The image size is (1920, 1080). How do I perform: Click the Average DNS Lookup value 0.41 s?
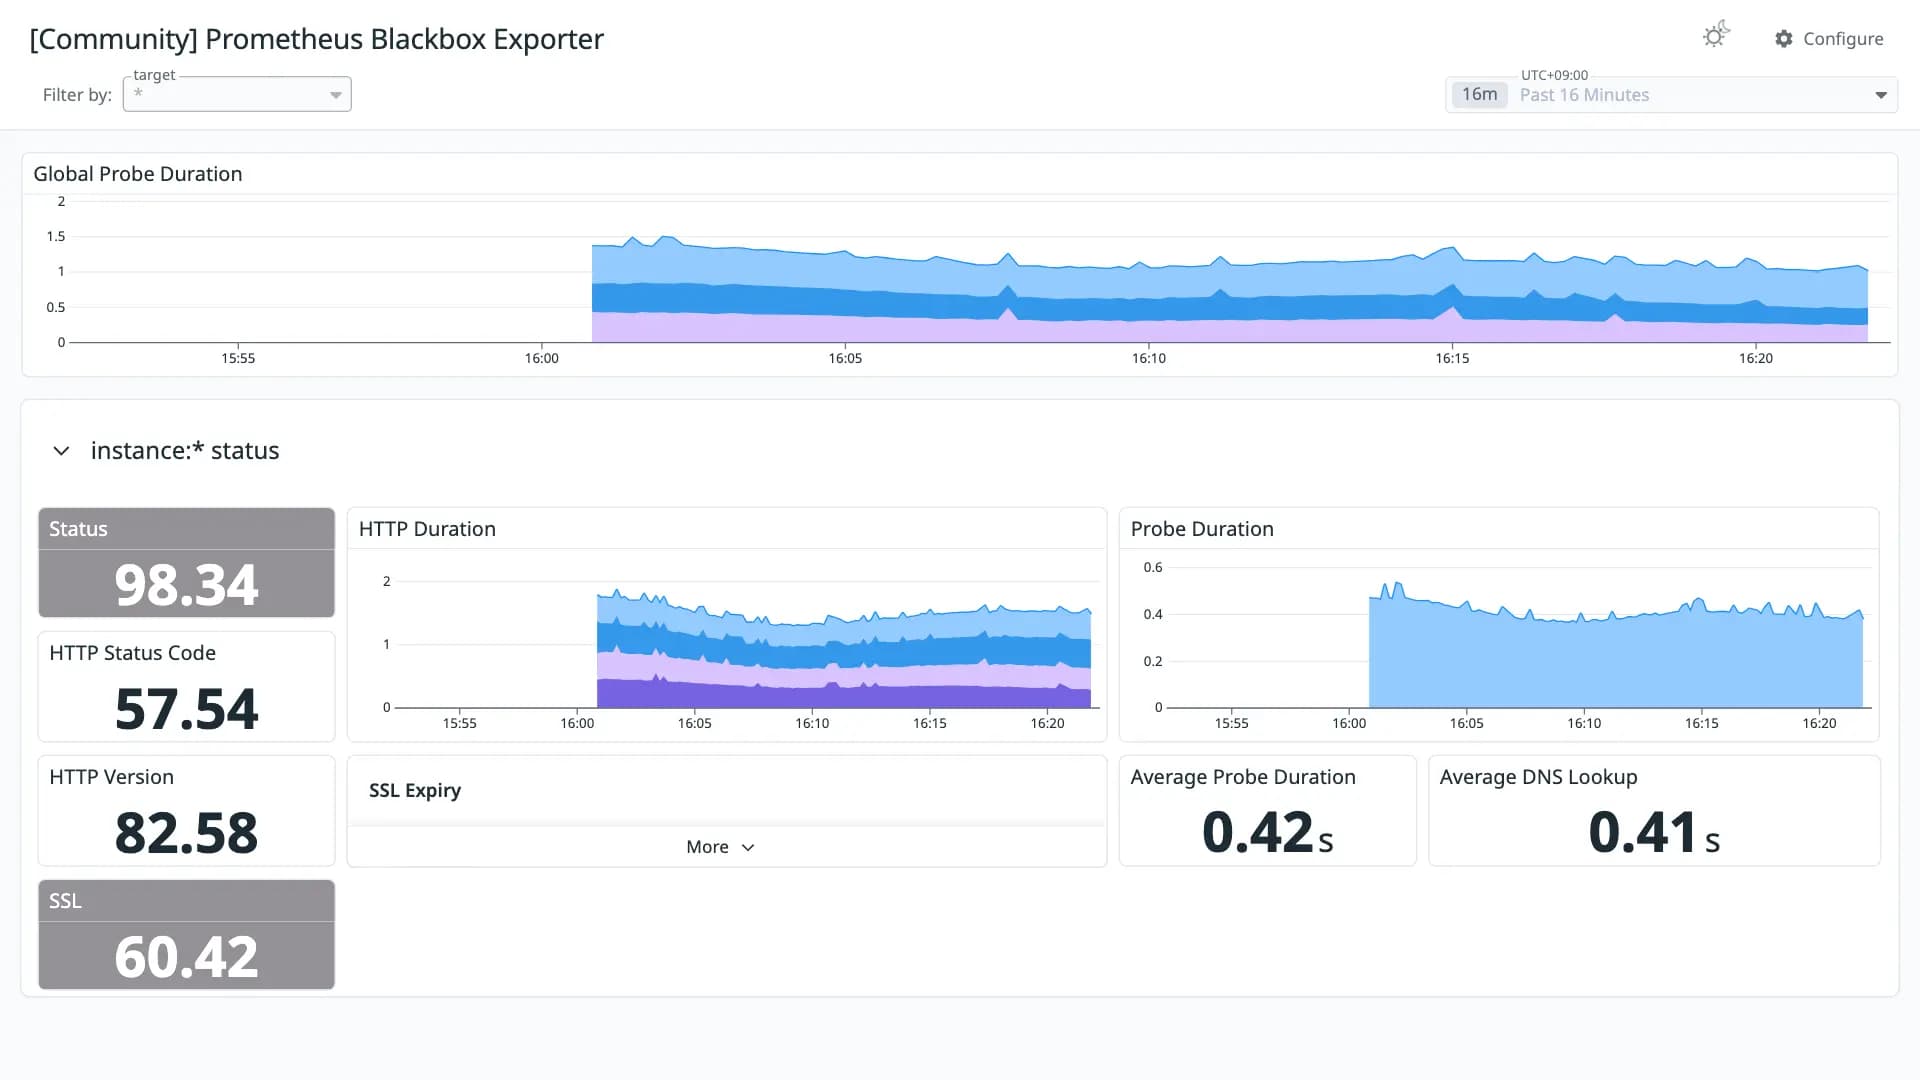point(1654,832)
